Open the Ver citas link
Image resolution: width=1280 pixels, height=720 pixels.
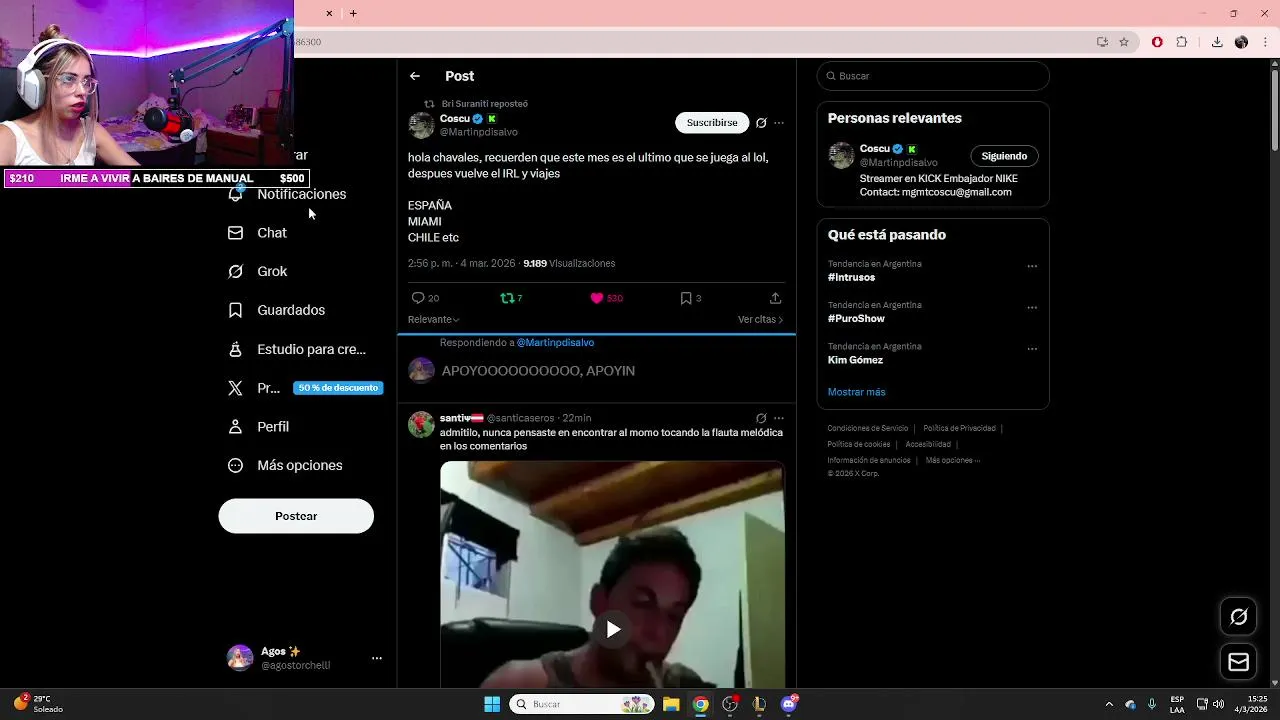pos(760,320)
